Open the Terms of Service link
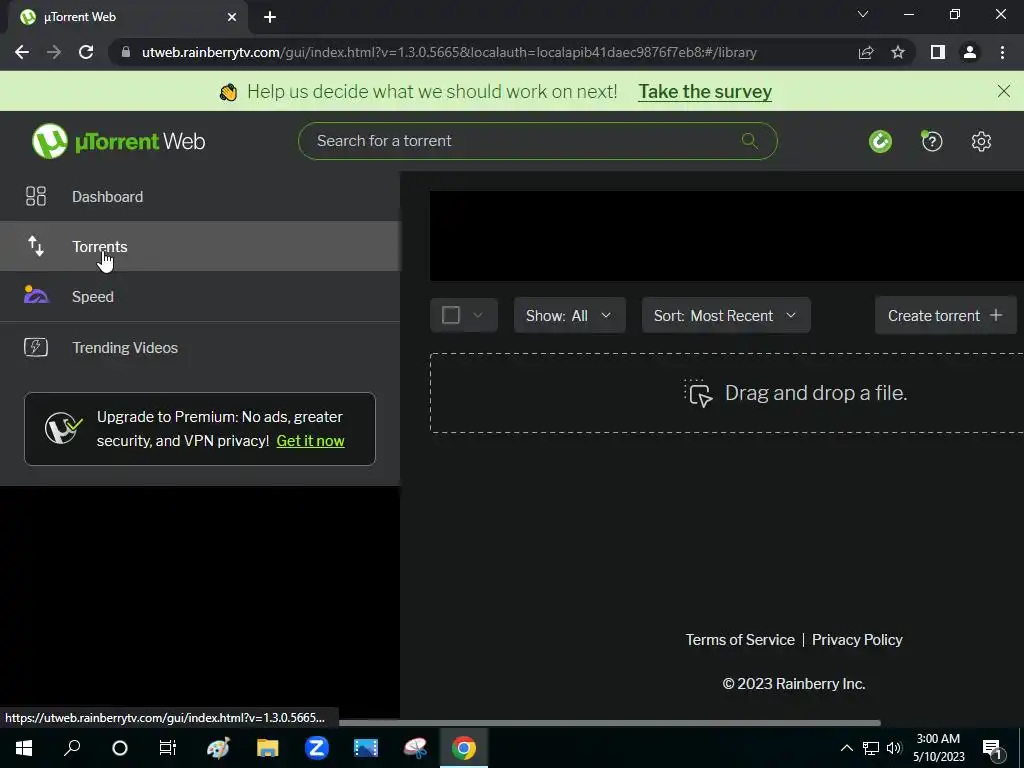Image resolution: width=1024 pixels, height=768 pixels. (x=740, y=639)
